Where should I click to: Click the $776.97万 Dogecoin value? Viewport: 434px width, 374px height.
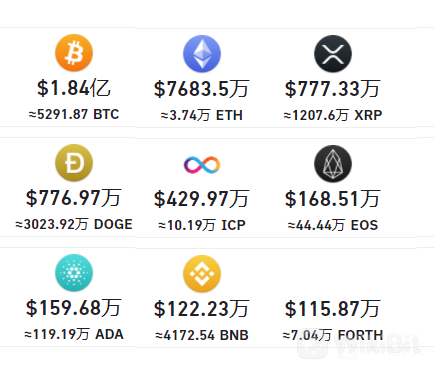click(74, 198)
